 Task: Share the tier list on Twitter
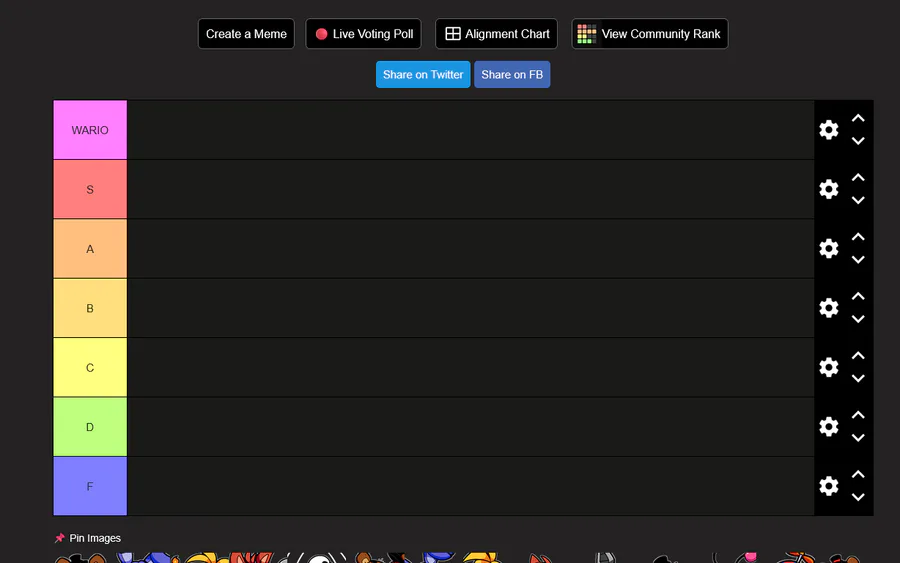click(x=423, y=75)
